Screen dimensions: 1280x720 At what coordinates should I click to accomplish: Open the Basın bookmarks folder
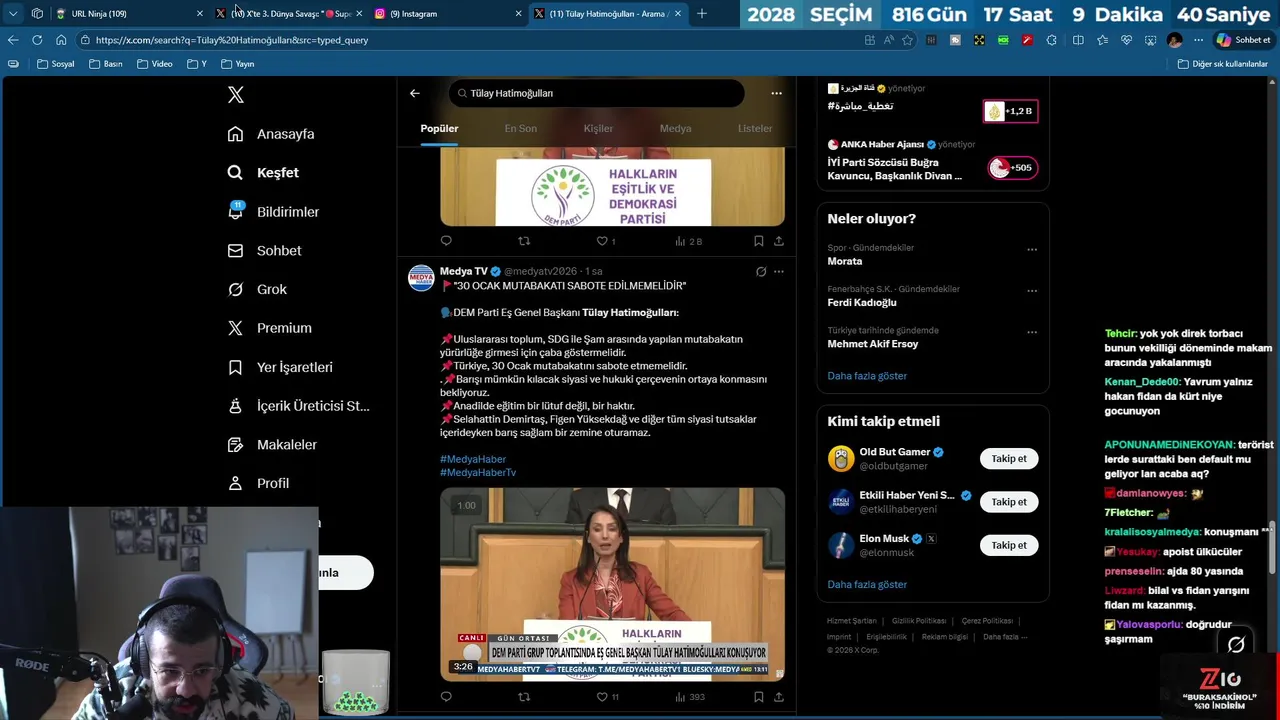(x=105, y=64)
